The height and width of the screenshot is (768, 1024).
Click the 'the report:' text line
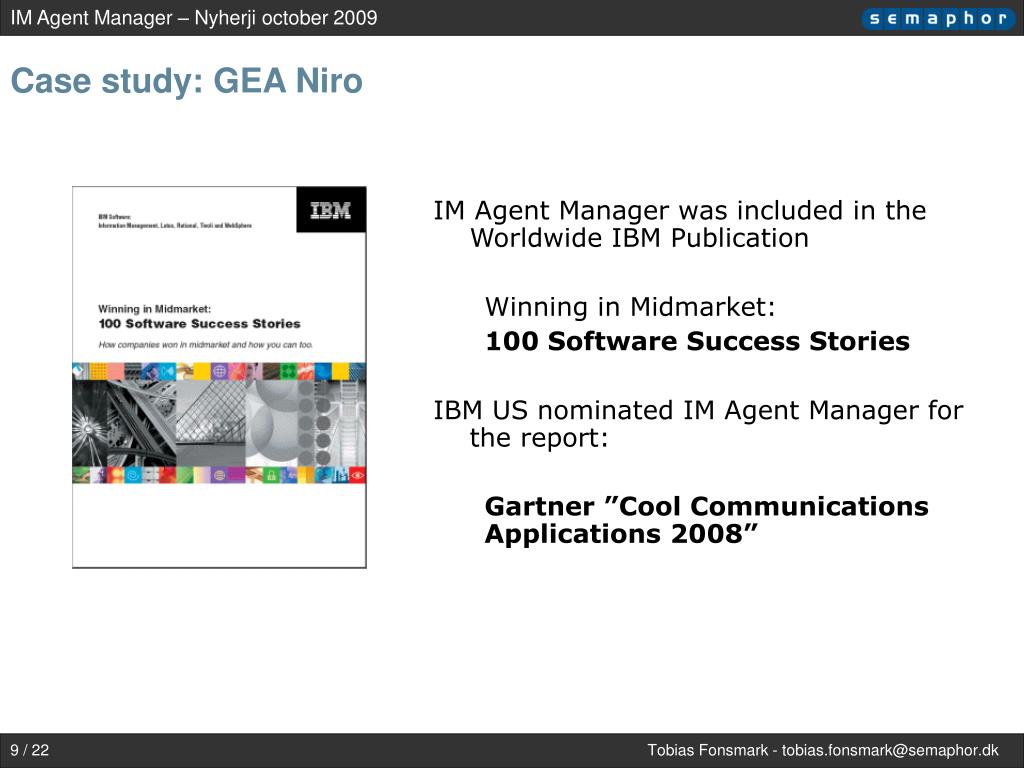tap(539, 438)
